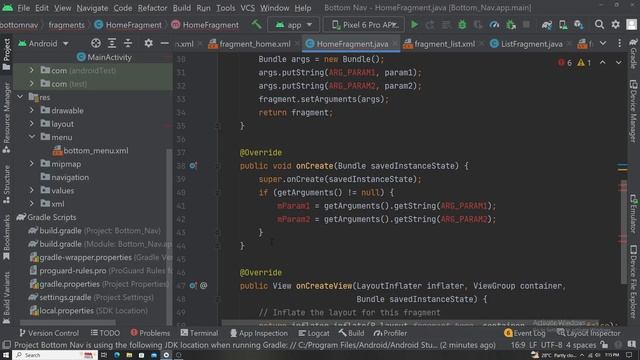Toggle the Resource Manager side tab
Screen dimensions: 640x360
pyautogui.click(x=7, y=118)
